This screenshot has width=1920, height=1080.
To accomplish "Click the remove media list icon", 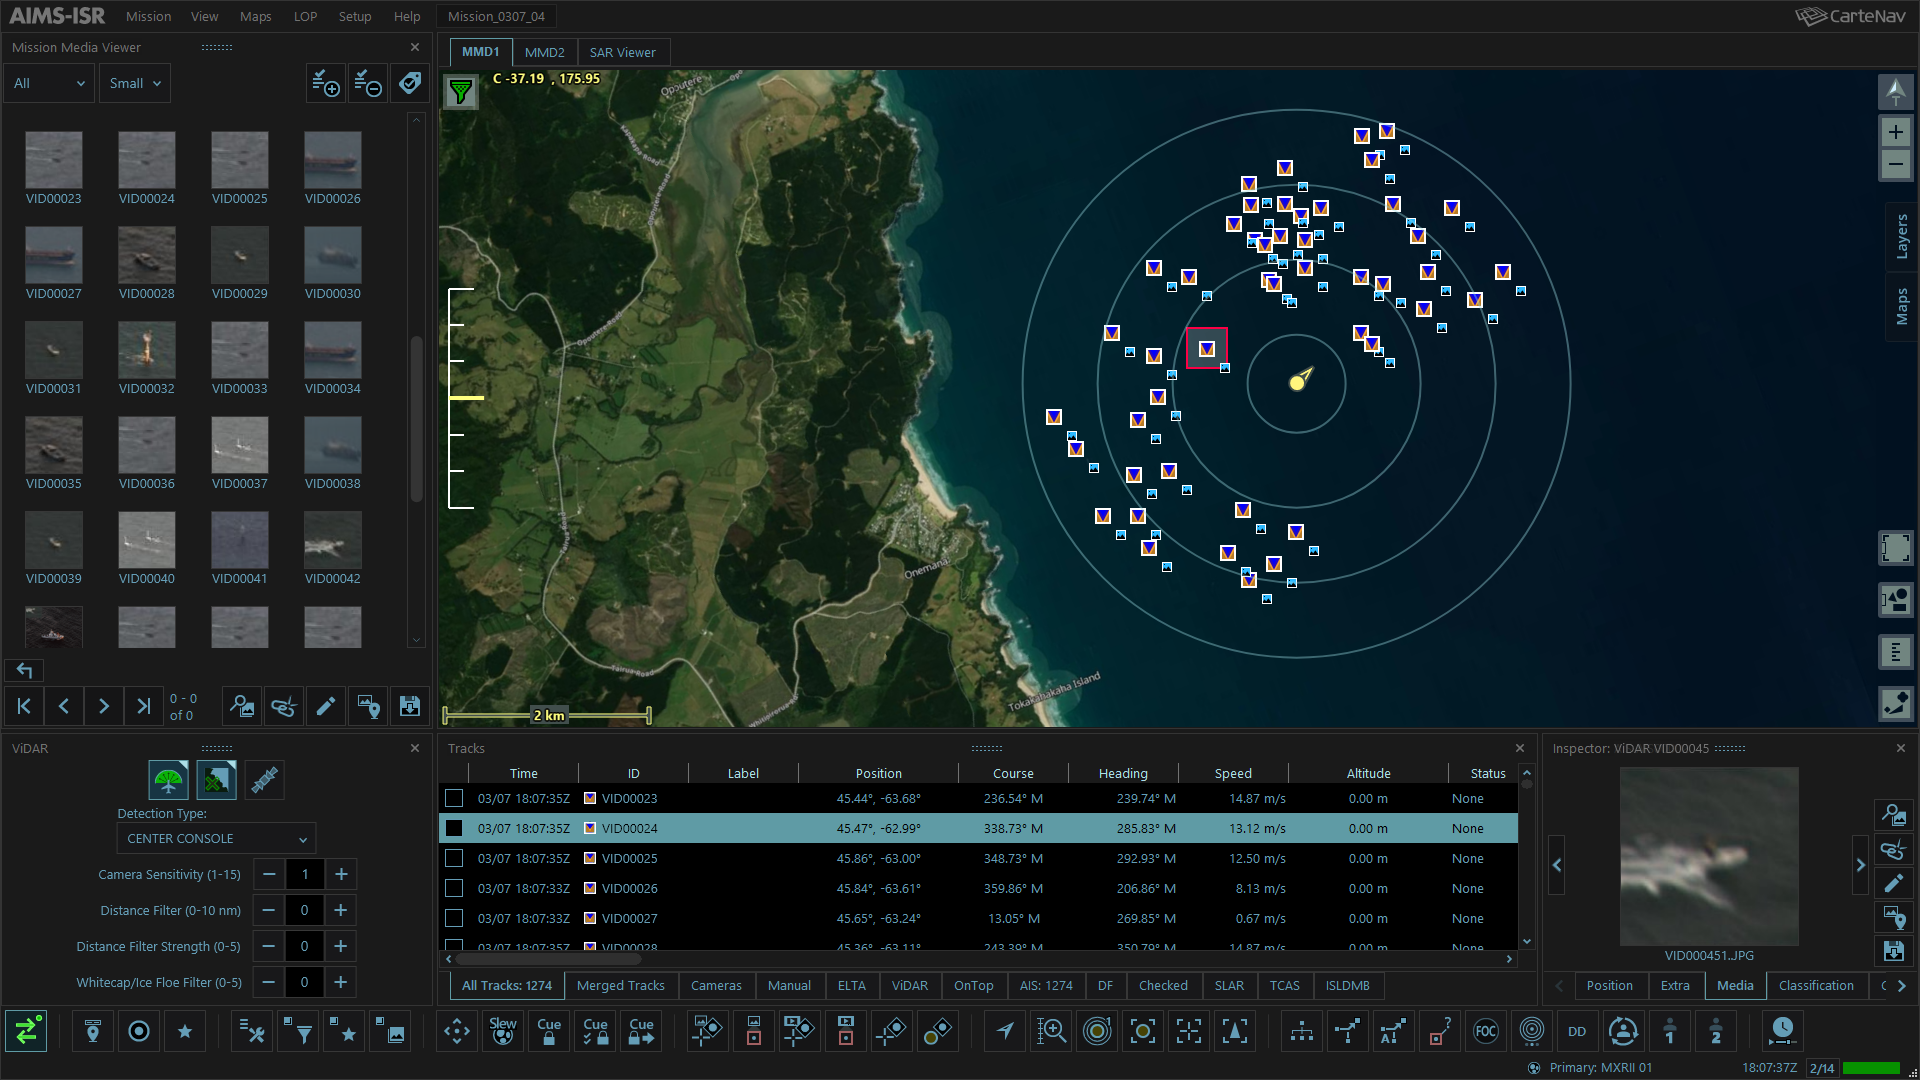I will click(x=368, y=83).
